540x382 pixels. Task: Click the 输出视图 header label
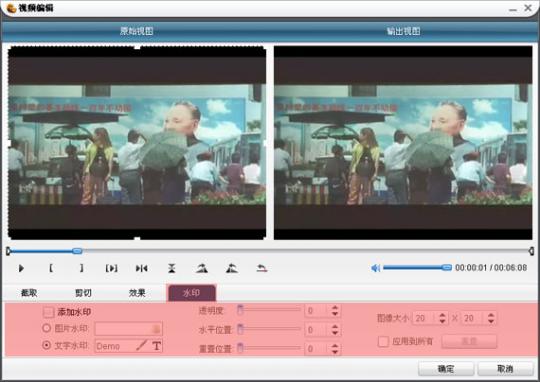pos(403,31)
